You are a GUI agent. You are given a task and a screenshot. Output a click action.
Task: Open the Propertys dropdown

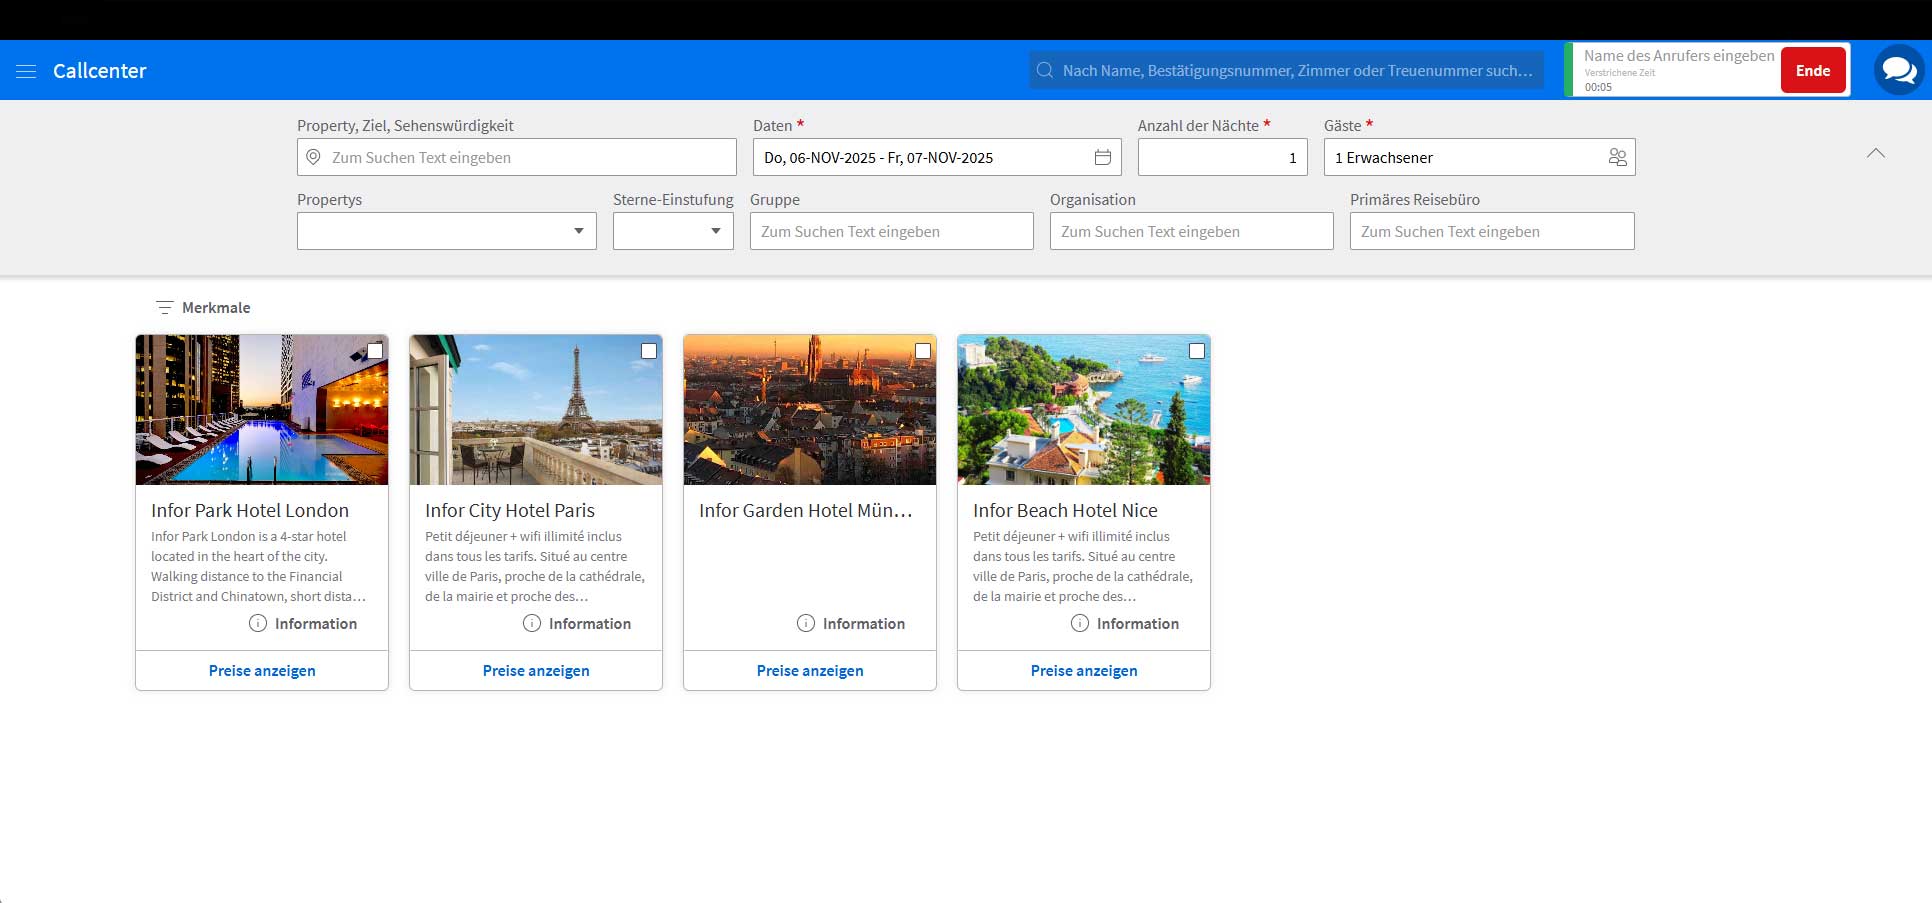pos(447,231)
